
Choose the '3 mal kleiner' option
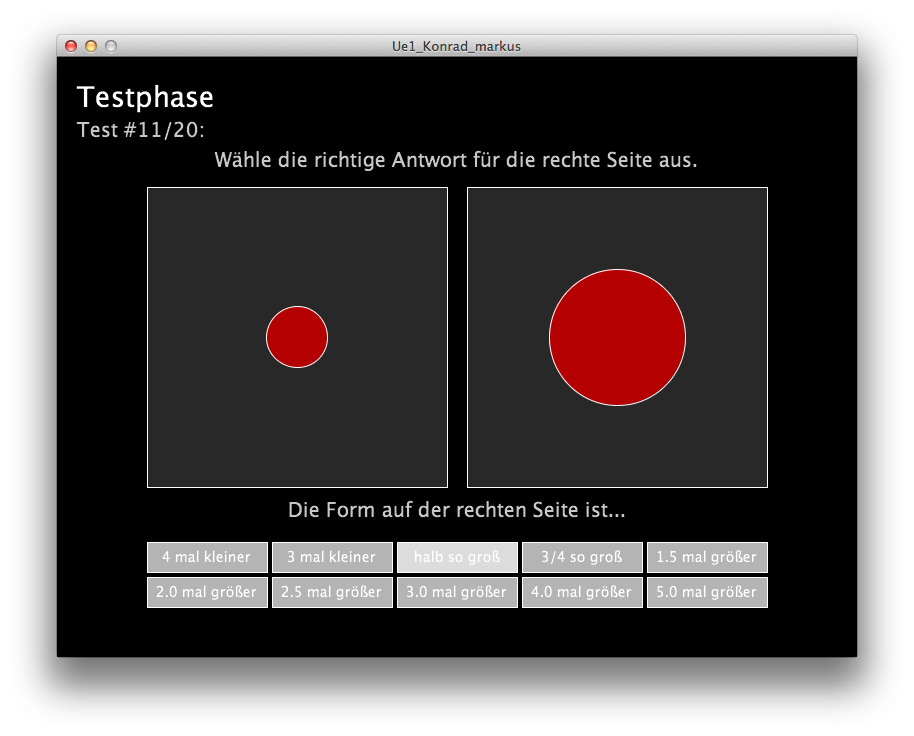pos(332,557)
